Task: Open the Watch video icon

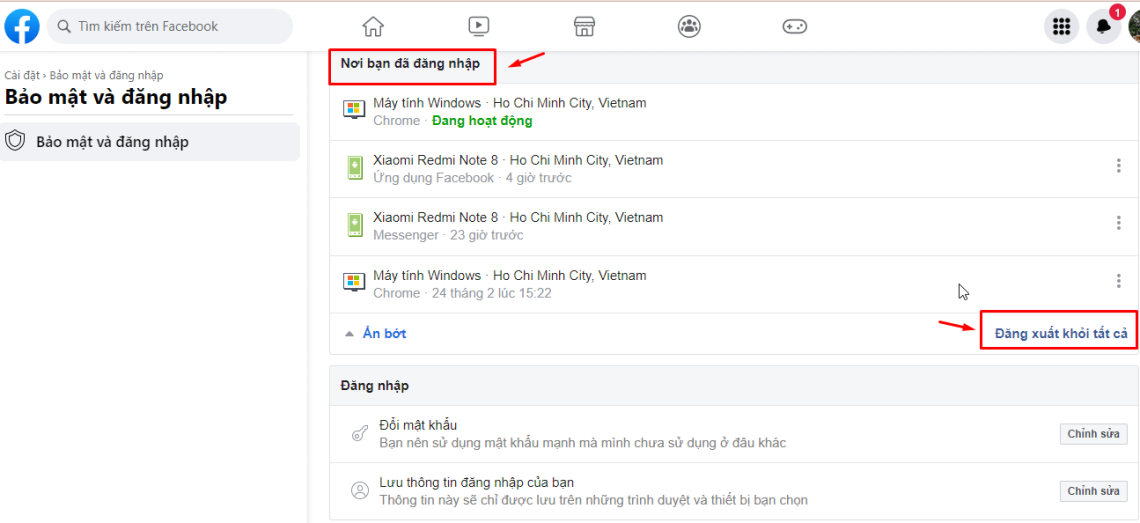Action: coord(478,27)
